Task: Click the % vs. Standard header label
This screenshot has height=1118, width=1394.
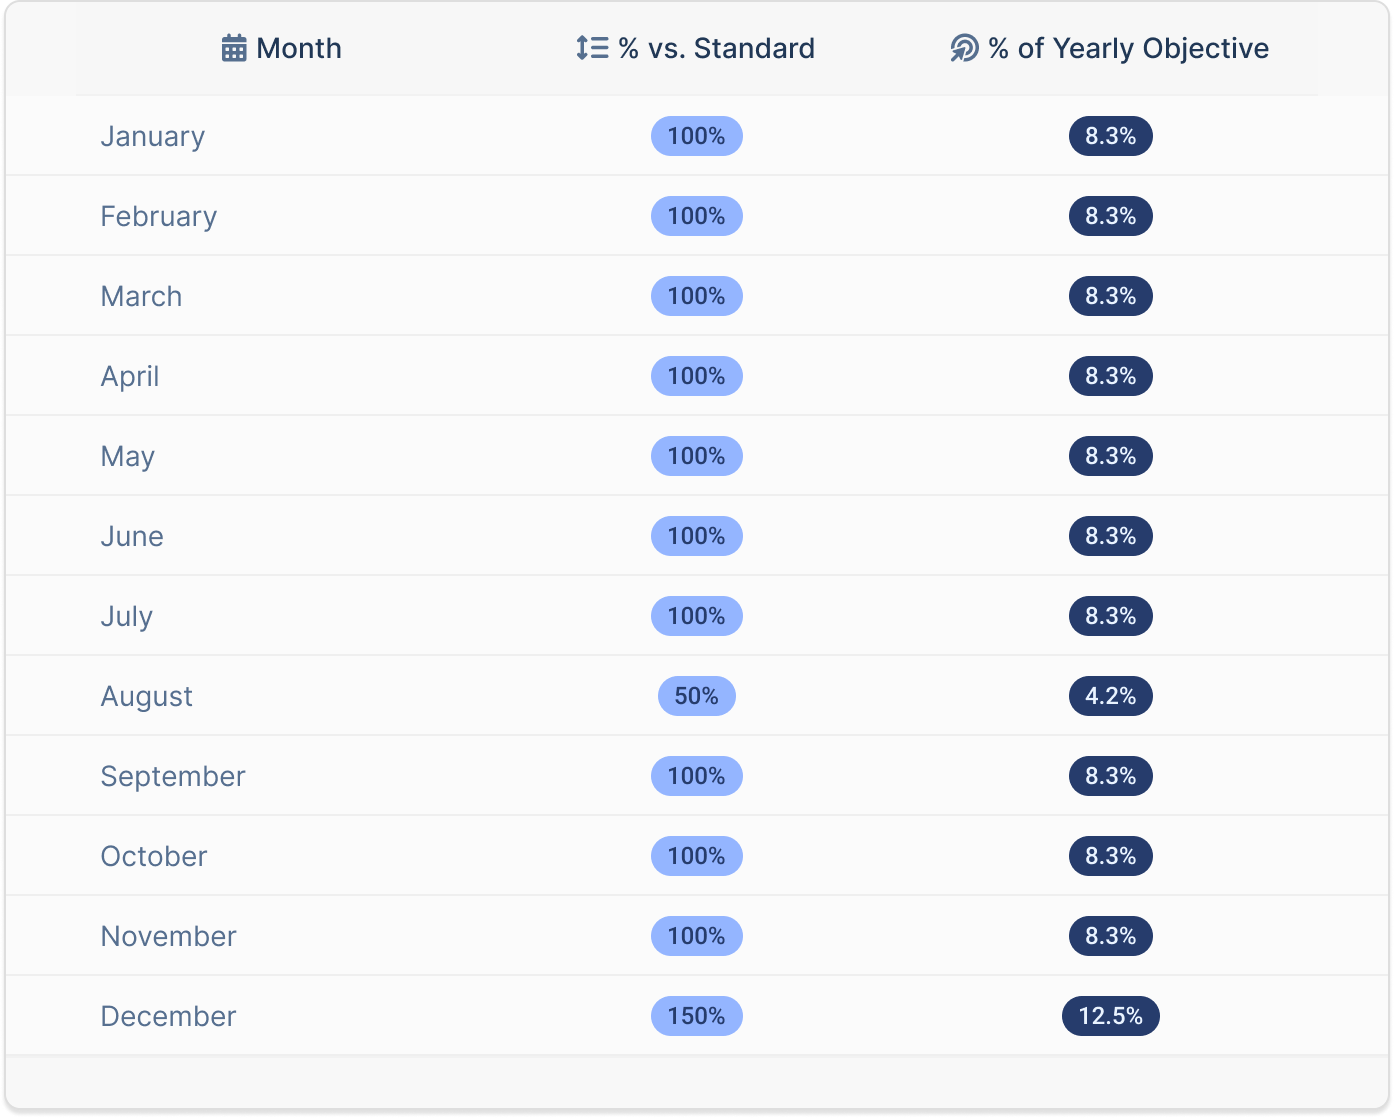Action: coord(716,48)
